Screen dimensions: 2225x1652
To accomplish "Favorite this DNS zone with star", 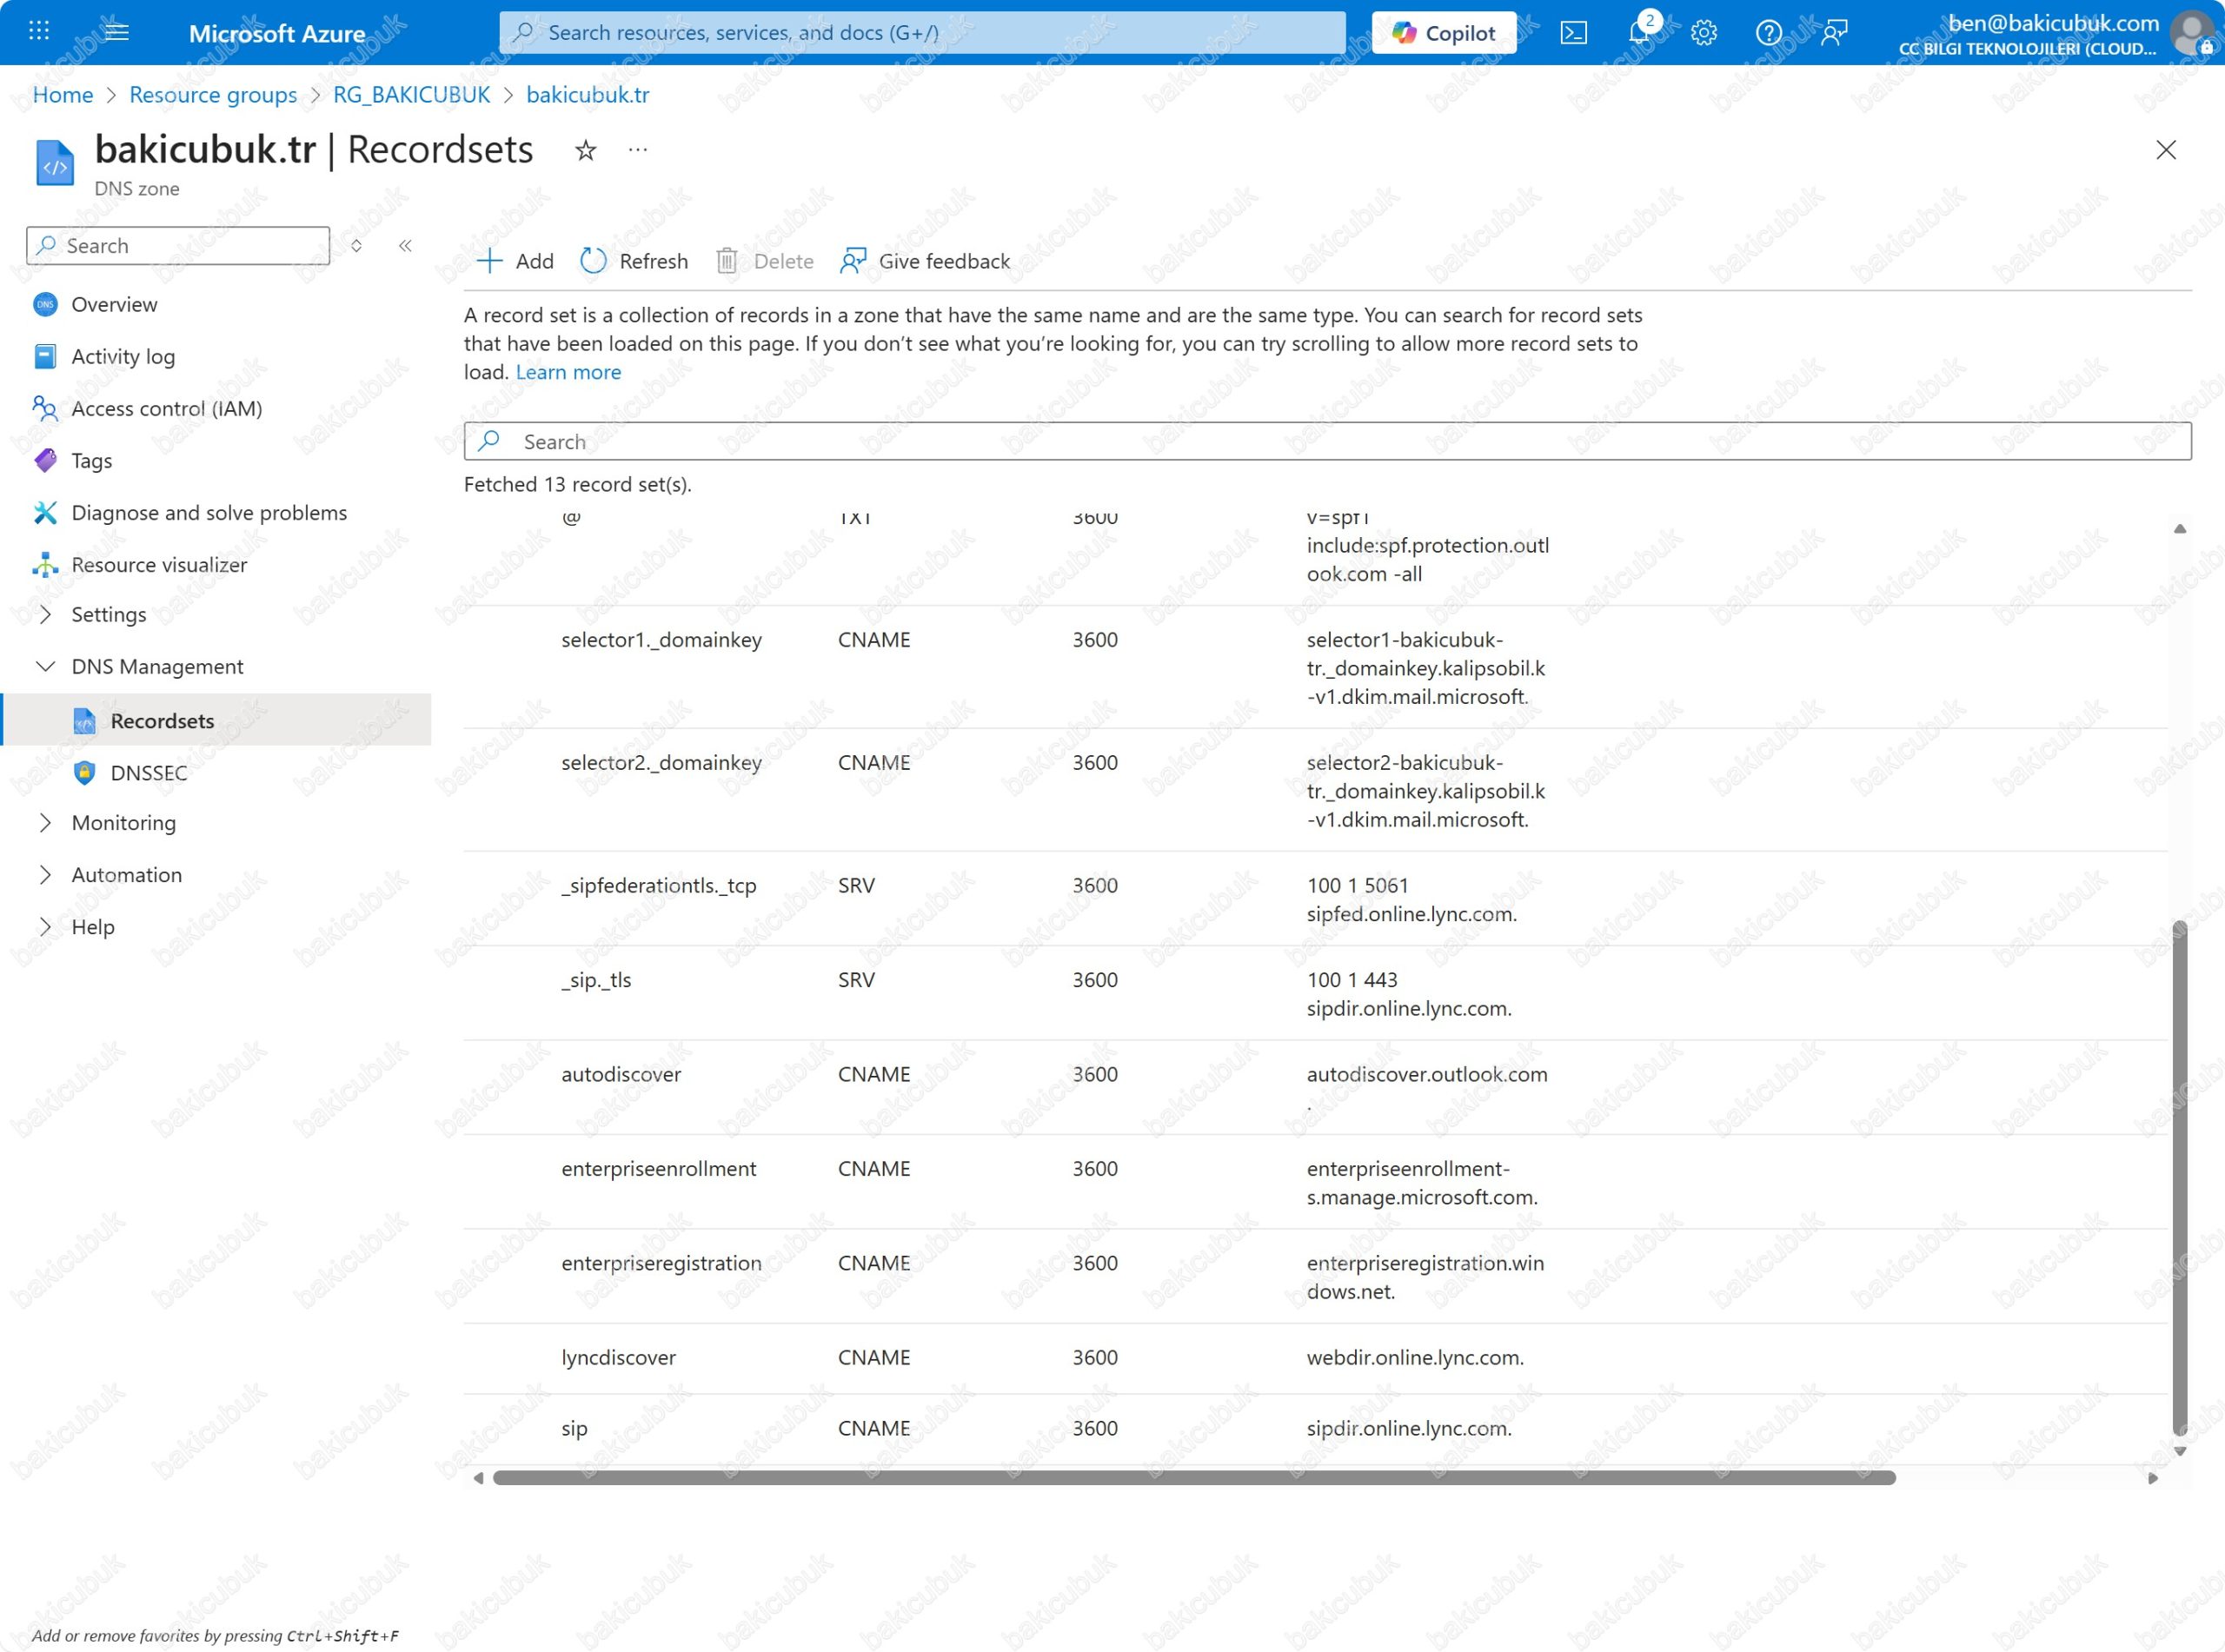I will (586, 151).
